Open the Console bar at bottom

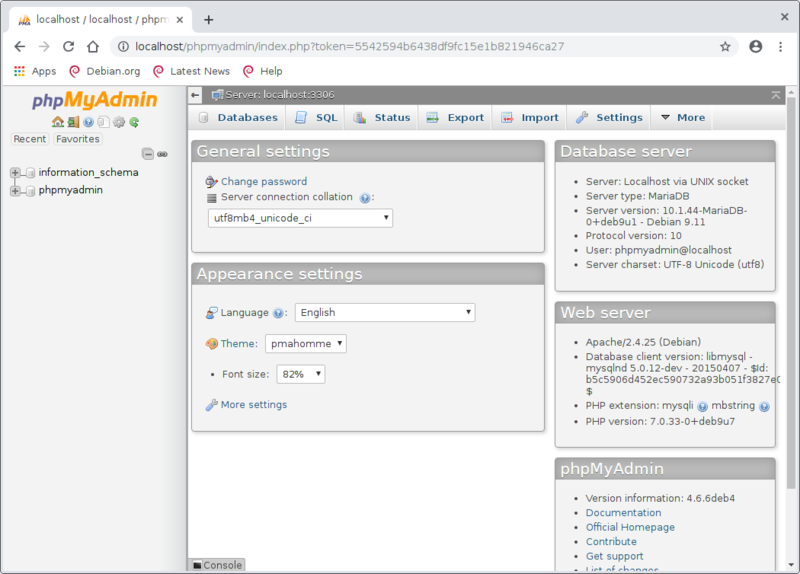pos(217,565)
